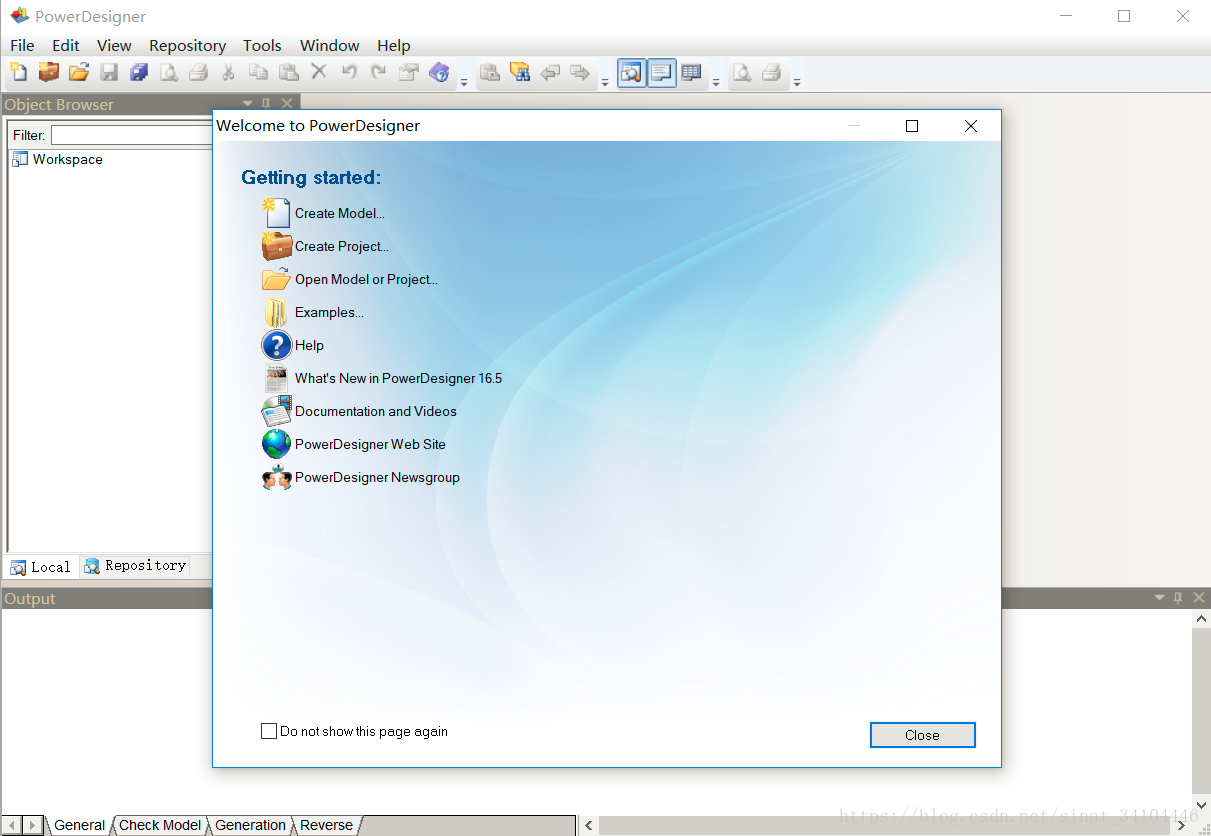The width and height of the screenshot is (1211, 836).
Task: Open the Output panel dropdown arrow
Action: (x=1160, y=597)
